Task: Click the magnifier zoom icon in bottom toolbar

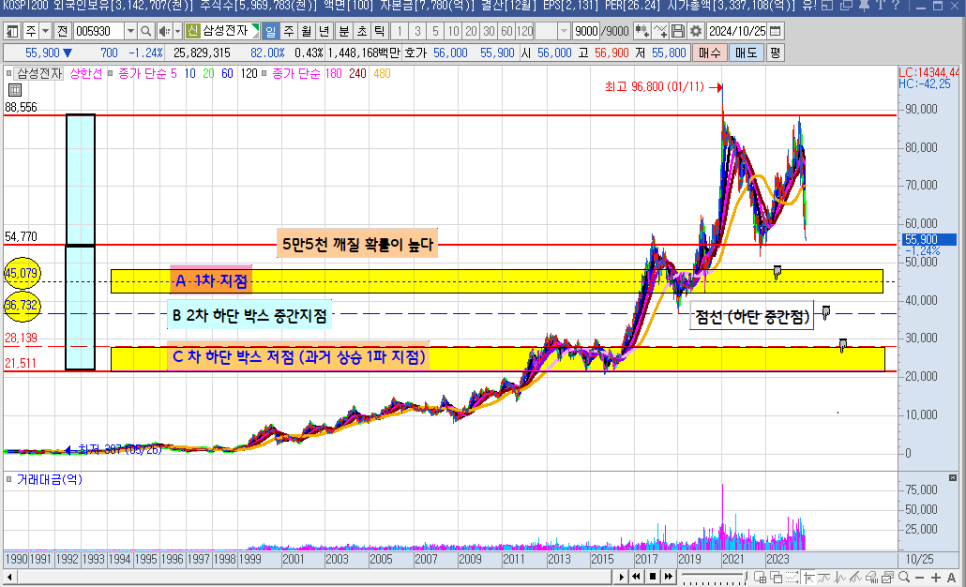Action: 904,577
